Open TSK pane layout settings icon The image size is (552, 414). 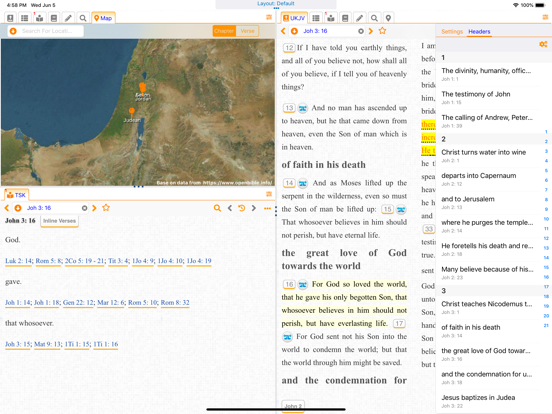coord(269,194)
